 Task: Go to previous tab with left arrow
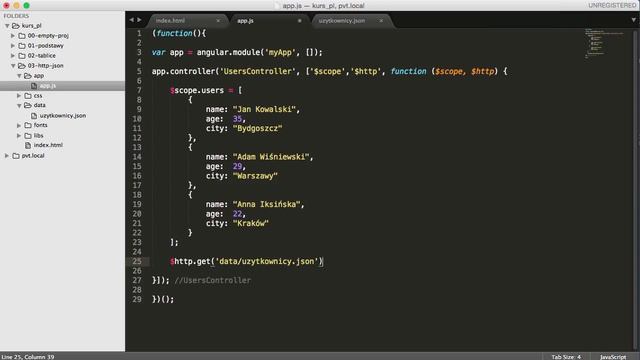(131, 20)
